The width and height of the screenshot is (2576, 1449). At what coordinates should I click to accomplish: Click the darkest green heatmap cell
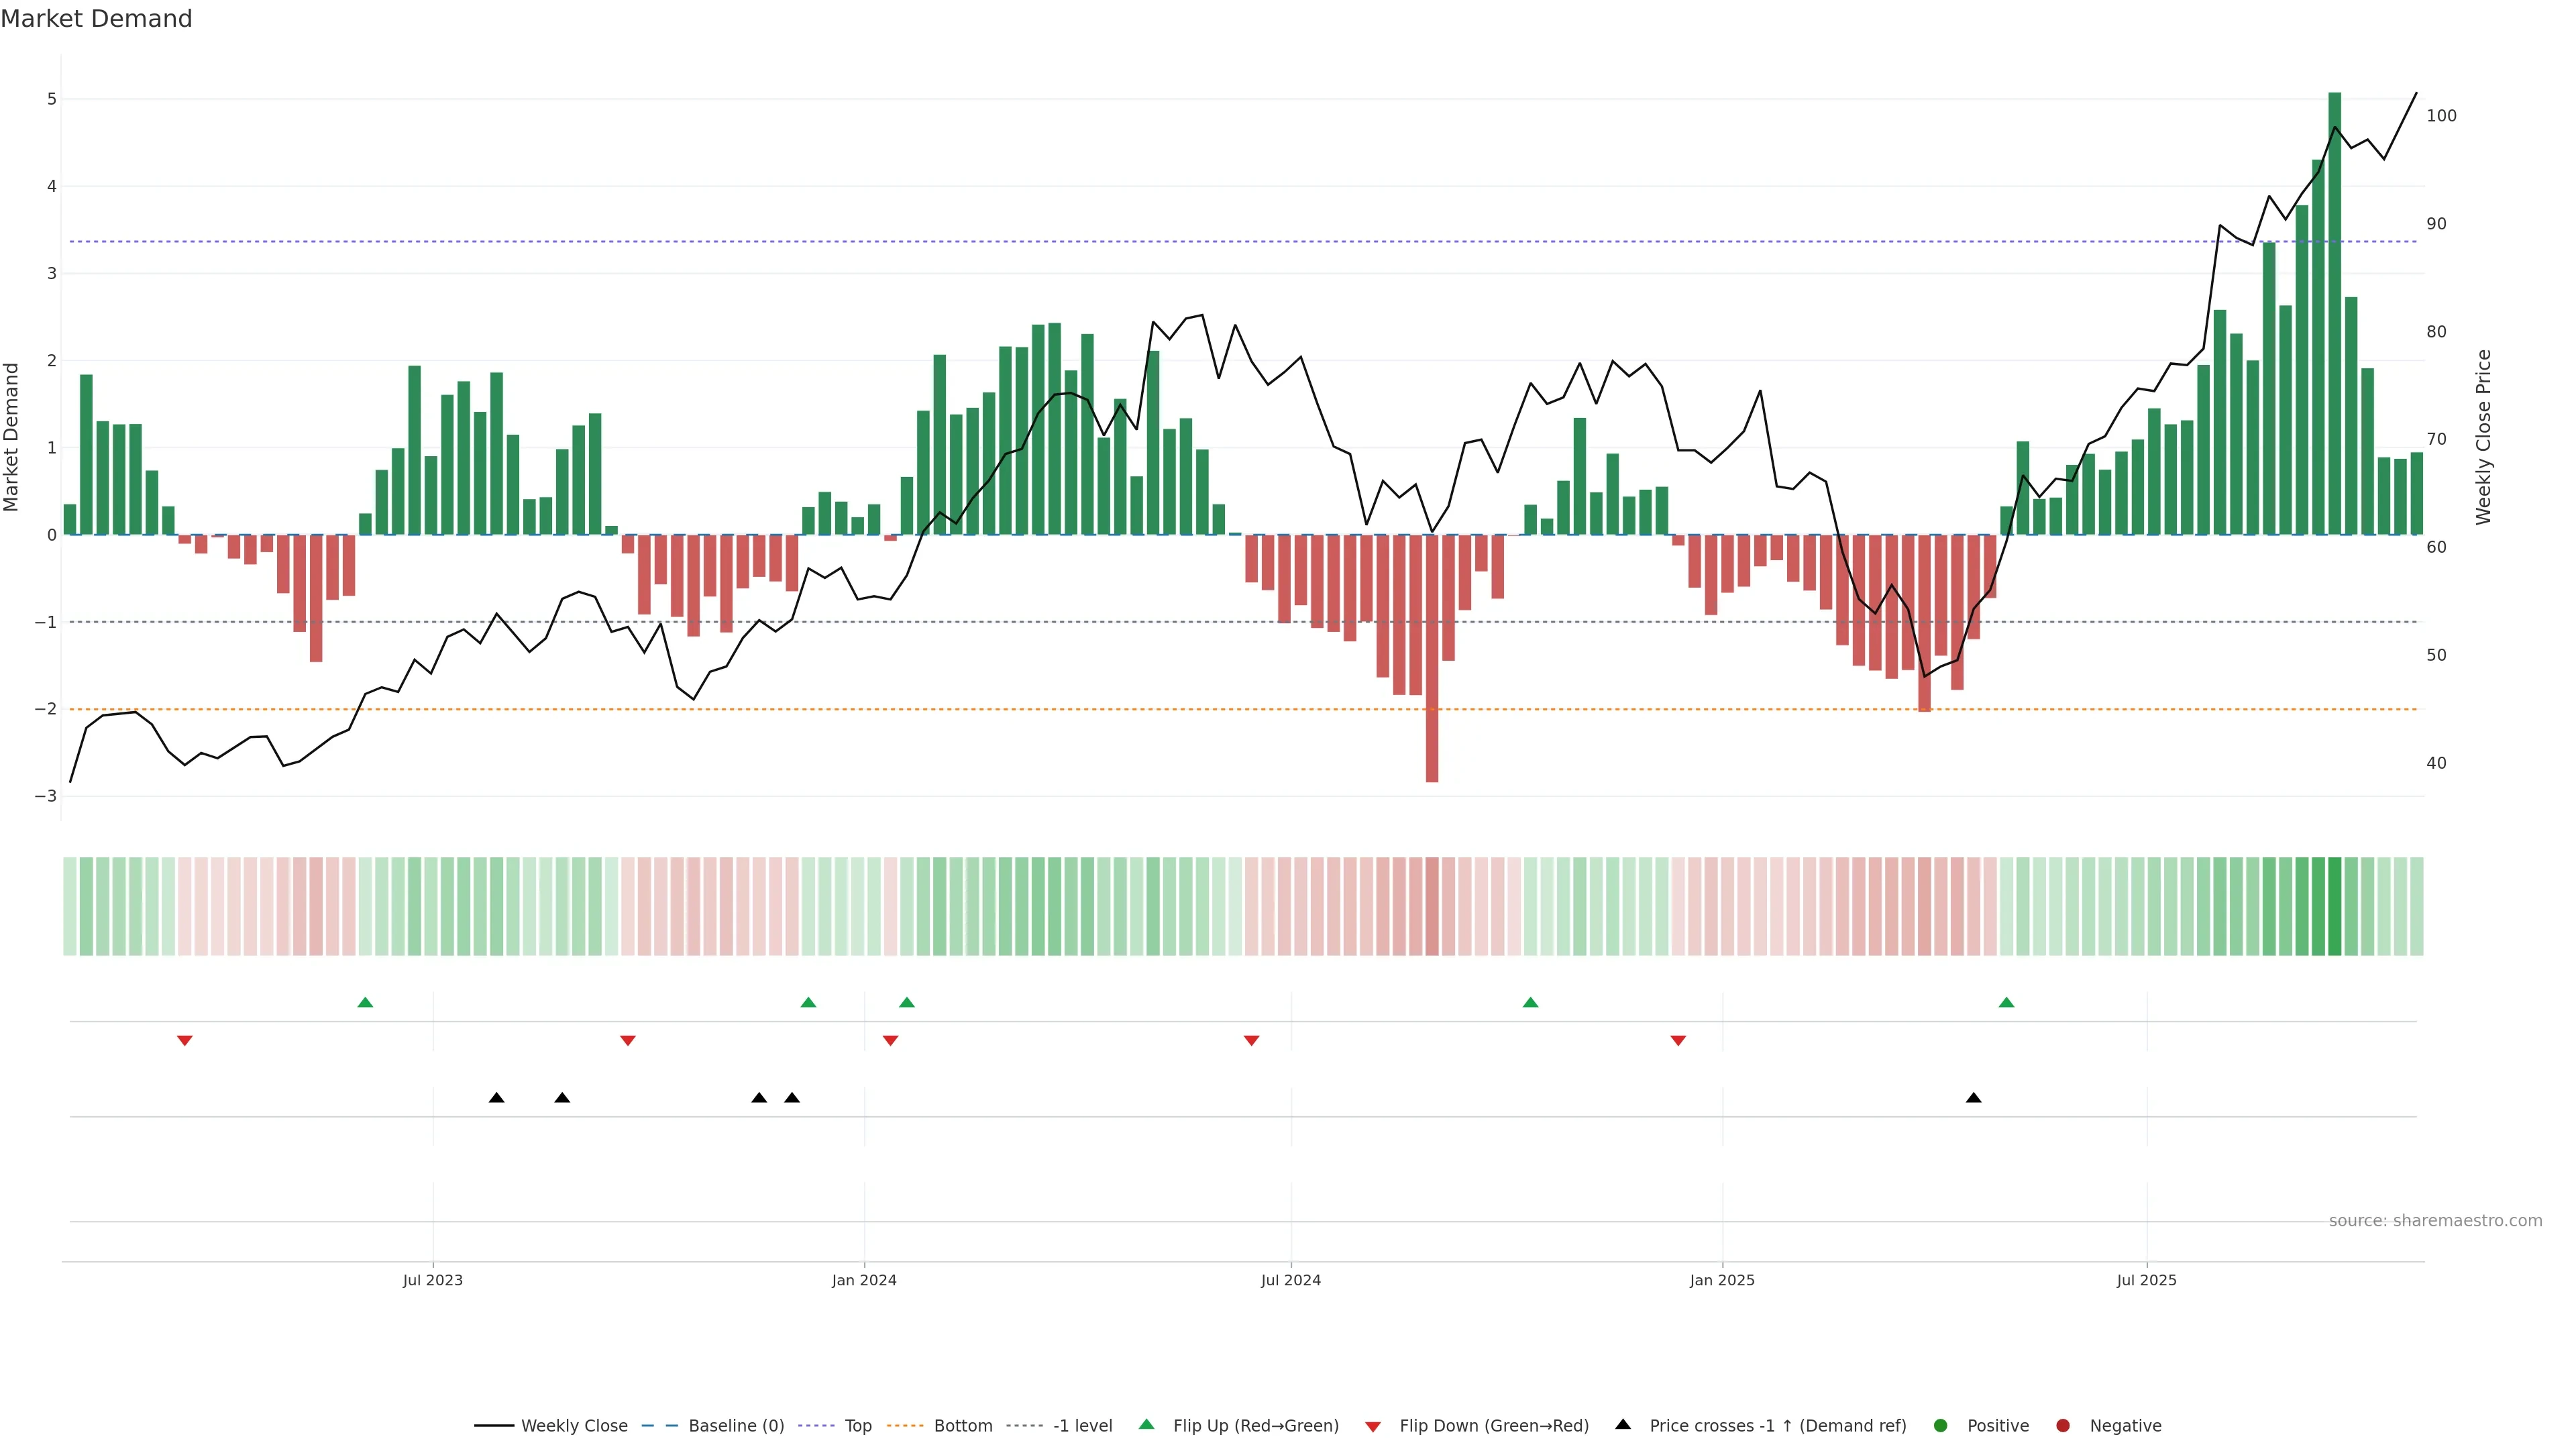2334,906
